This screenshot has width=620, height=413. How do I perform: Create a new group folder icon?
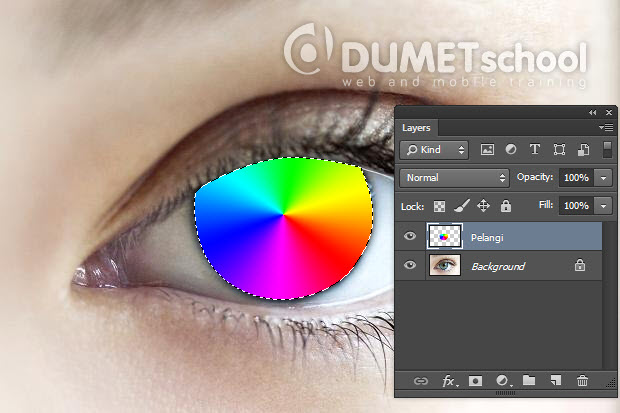(x=529, y=381)
